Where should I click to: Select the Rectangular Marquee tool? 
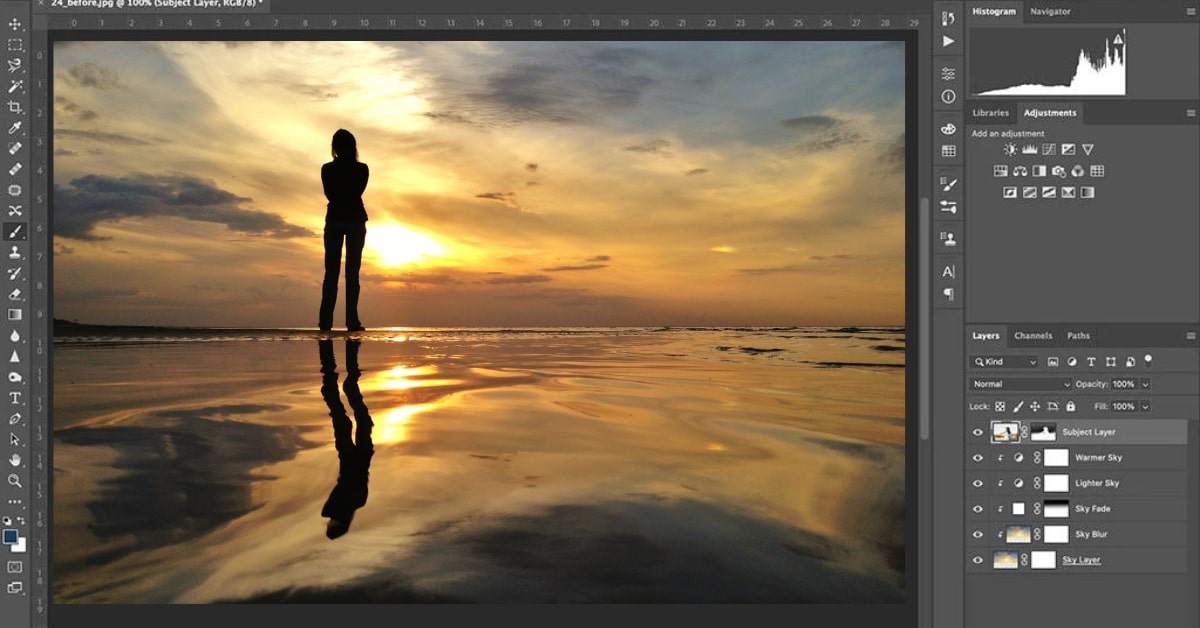pyautogui.click(x=15, y=45)
